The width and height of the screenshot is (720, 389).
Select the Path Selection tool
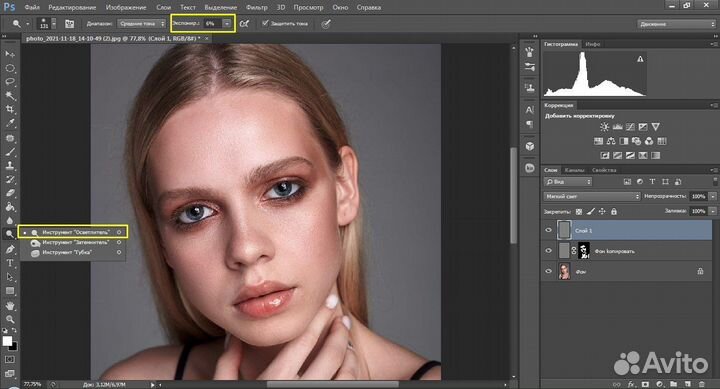[10, 277]
